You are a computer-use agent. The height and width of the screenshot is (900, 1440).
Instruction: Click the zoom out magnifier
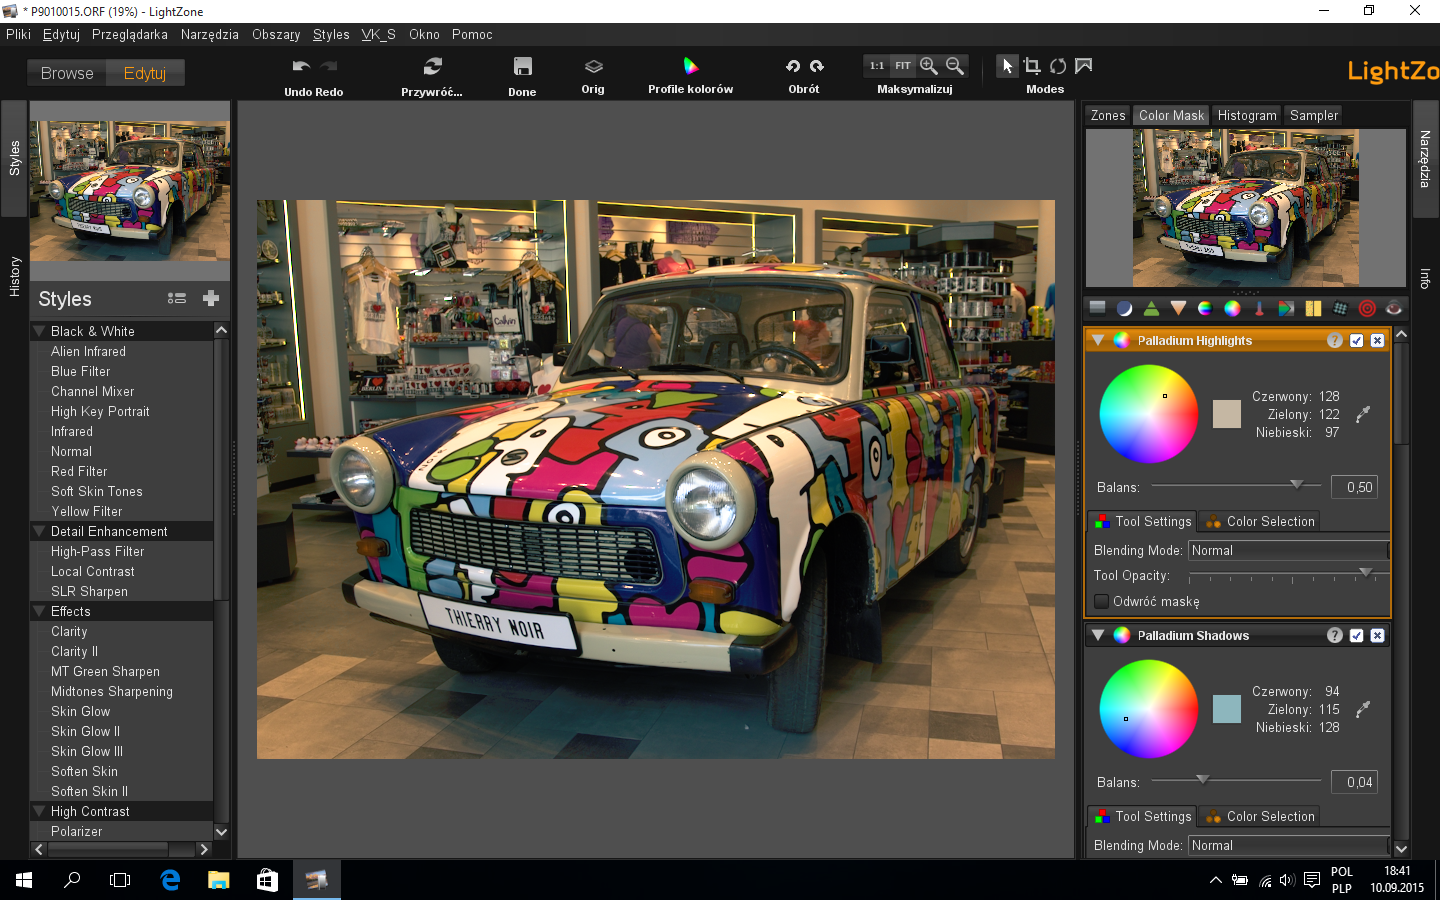coord(955,66)
